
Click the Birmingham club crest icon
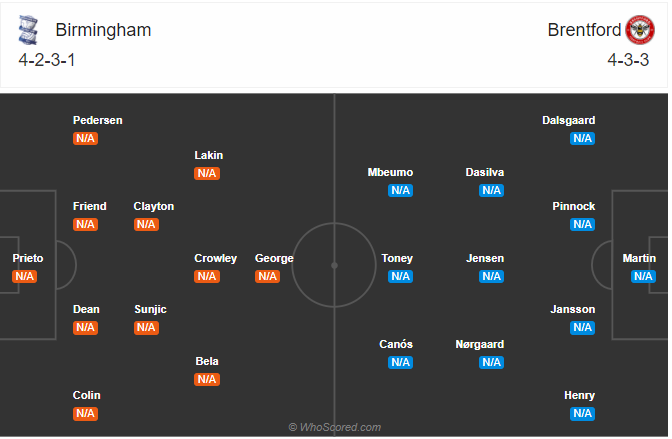coord(28,30)
